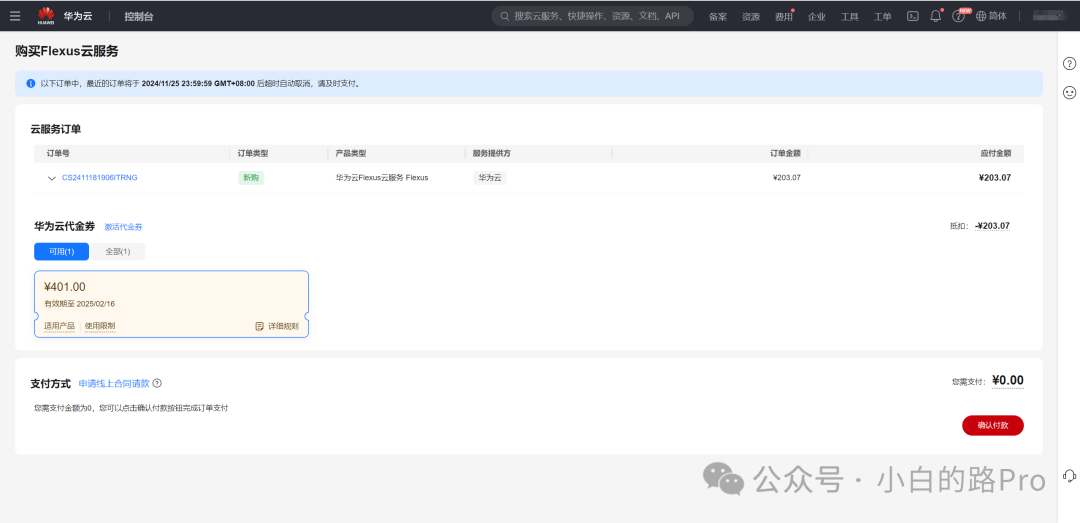Switch to the 可用(1) voucher tab
Image resolution: width=1080 pixels, height=523 pixels.
(x=61, y=252)
